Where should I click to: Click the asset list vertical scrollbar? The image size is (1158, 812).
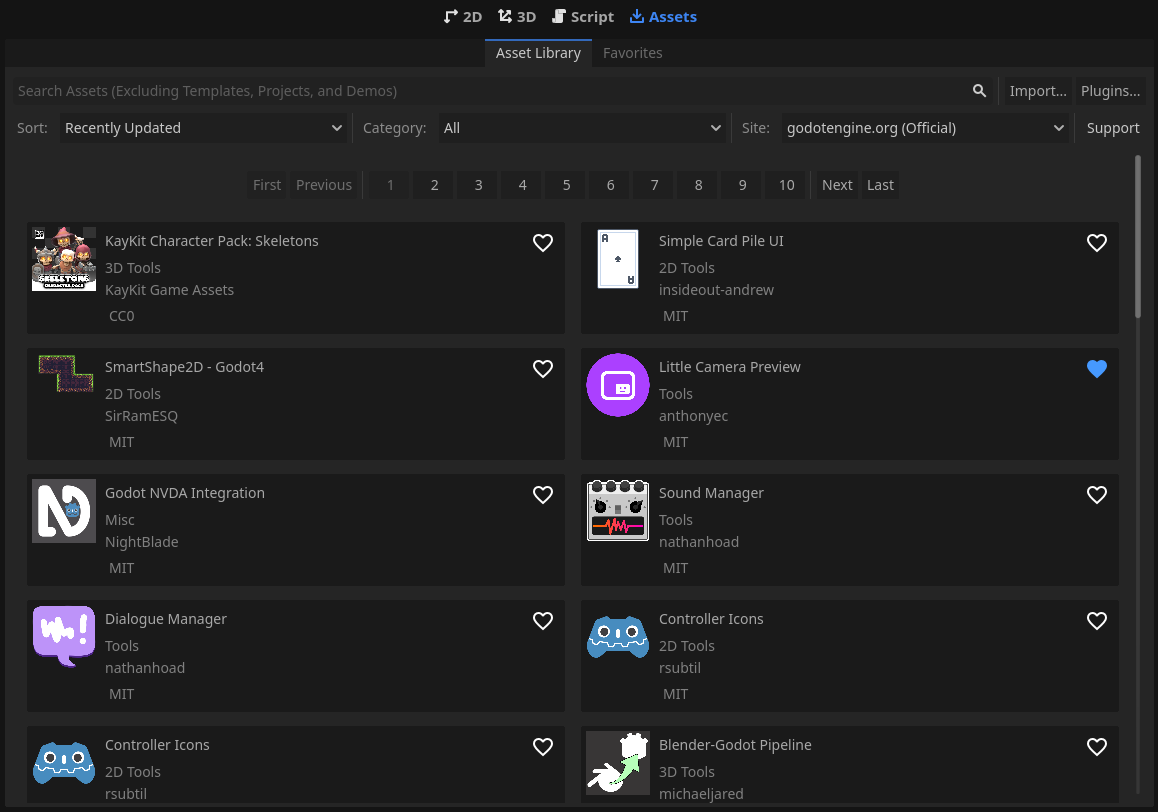(1137, 236)
